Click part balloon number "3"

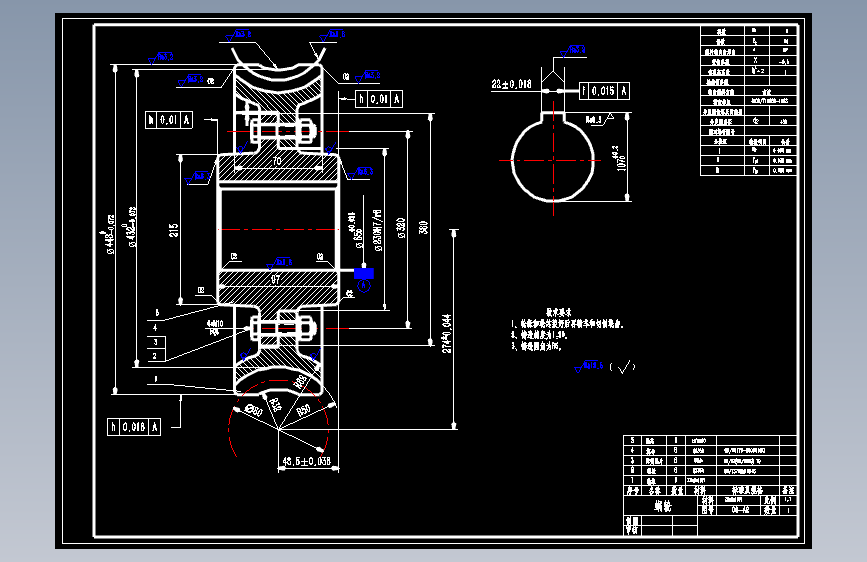point(156,342)
